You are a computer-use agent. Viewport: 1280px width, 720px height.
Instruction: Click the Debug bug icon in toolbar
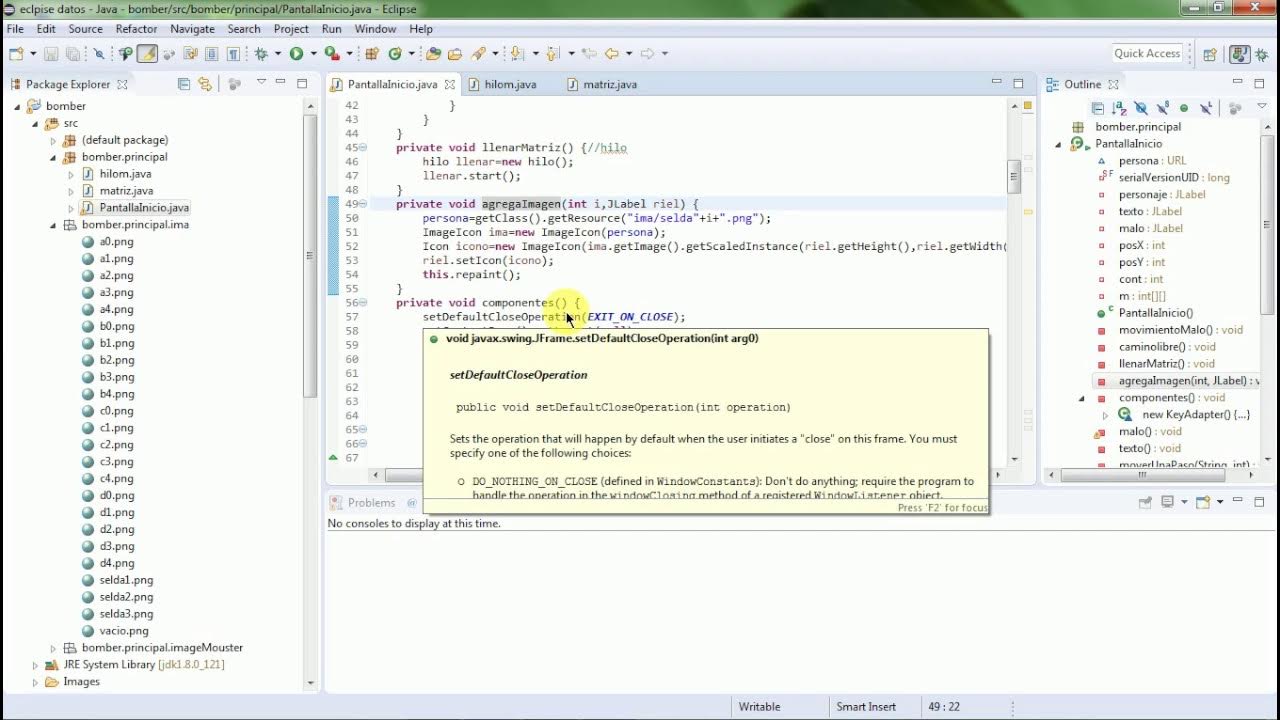[x=260, y=54]
